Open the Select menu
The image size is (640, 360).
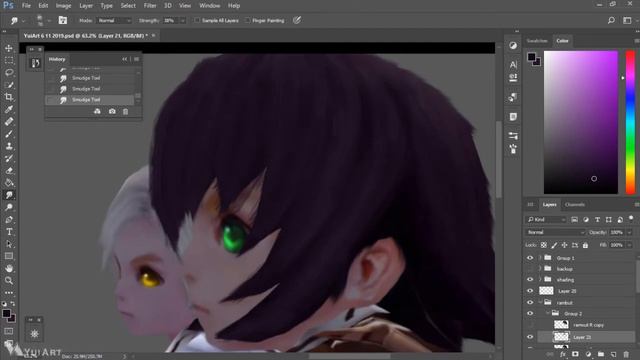click(128, 6)
